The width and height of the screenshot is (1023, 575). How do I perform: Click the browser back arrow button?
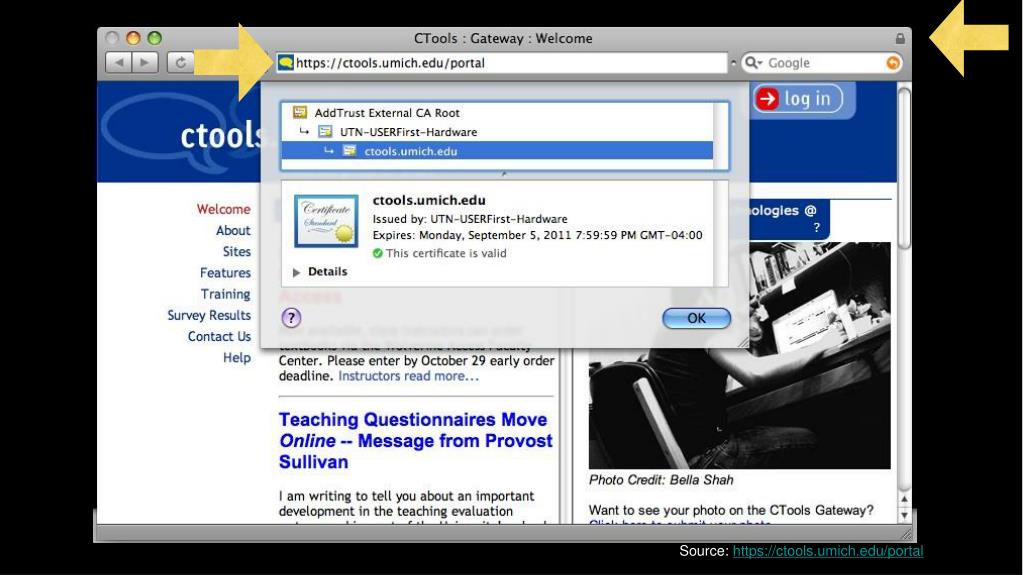[119, 63]
